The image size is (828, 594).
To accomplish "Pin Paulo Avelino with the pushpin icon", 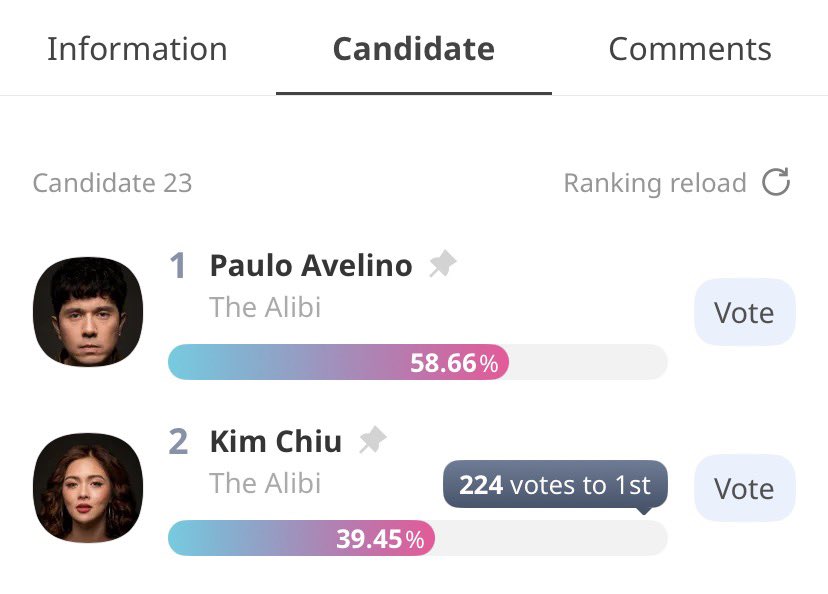I will click(443, 263).
